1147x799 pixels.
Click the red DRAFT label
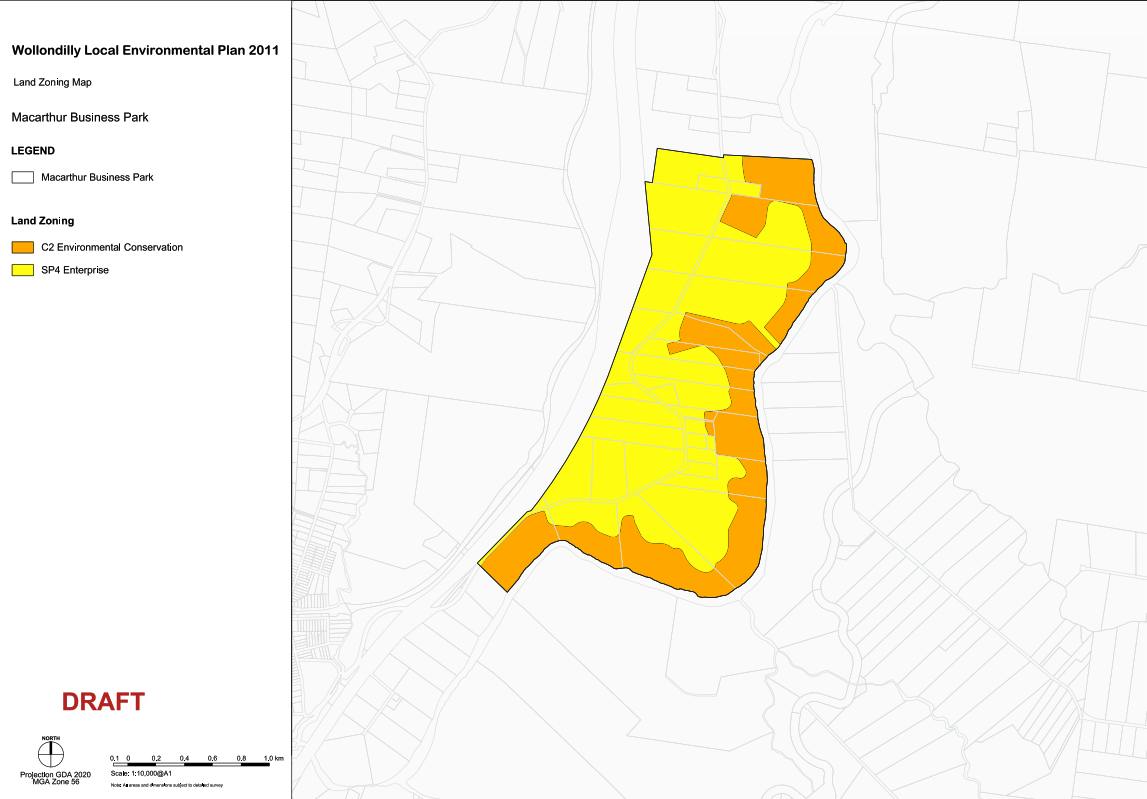103,702
